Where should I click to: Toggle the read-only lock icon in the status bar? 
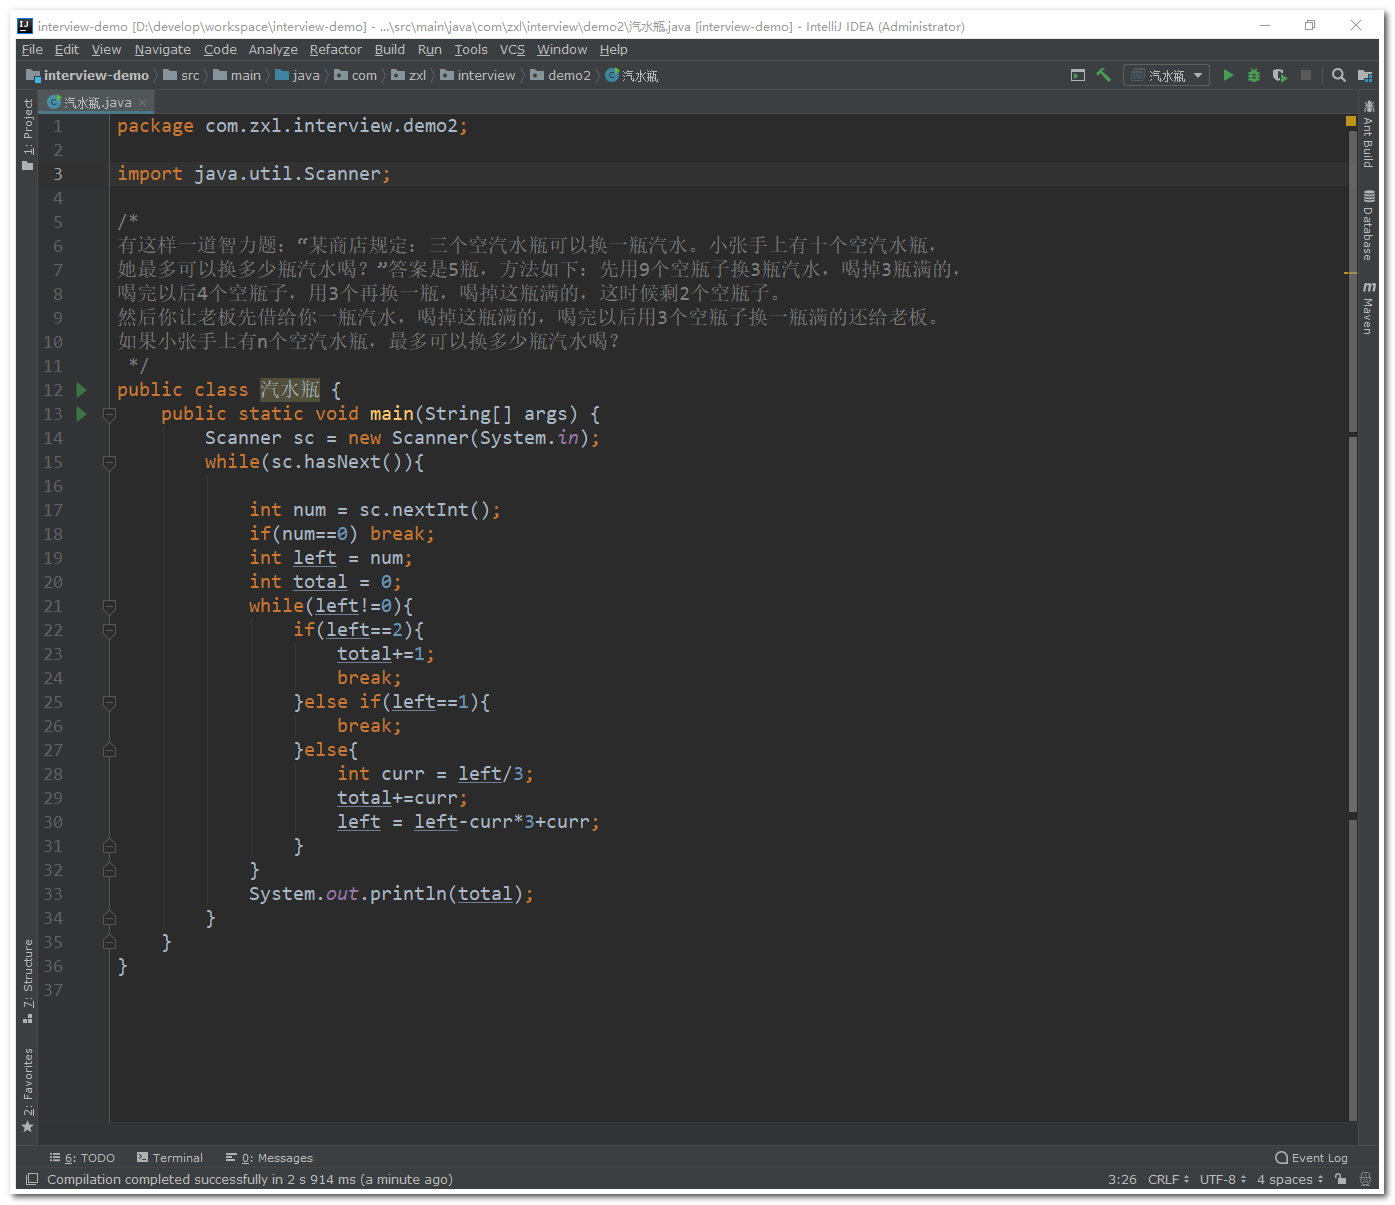pyautogui.click(x=1341, y=1180)
